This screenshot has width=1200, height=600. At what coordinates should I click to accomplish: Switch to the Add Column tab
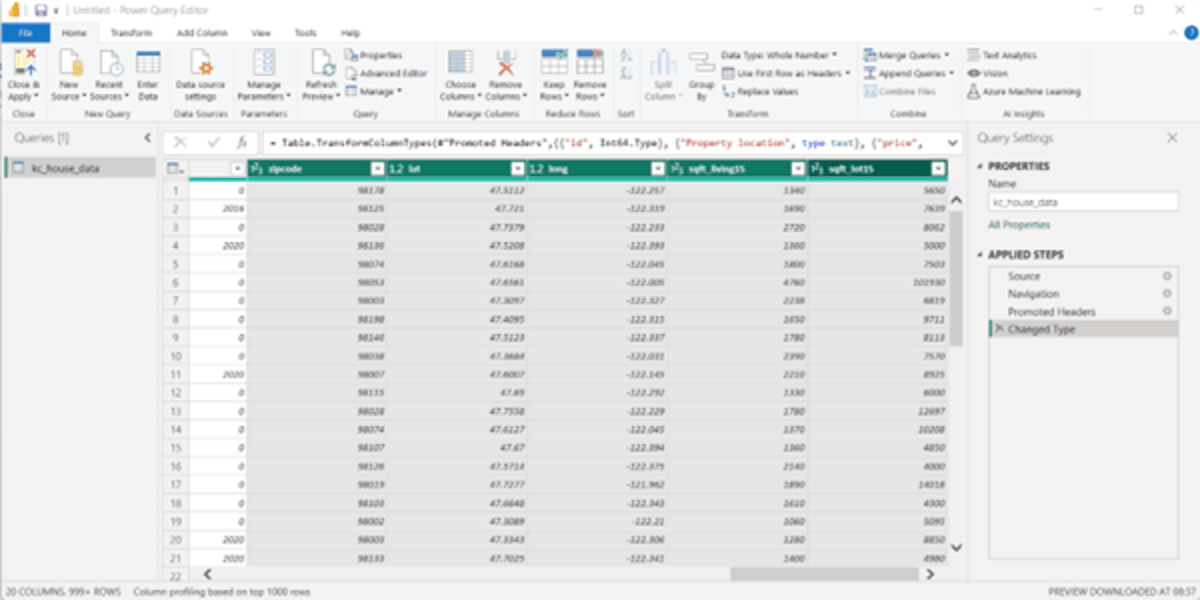(202, 33)
